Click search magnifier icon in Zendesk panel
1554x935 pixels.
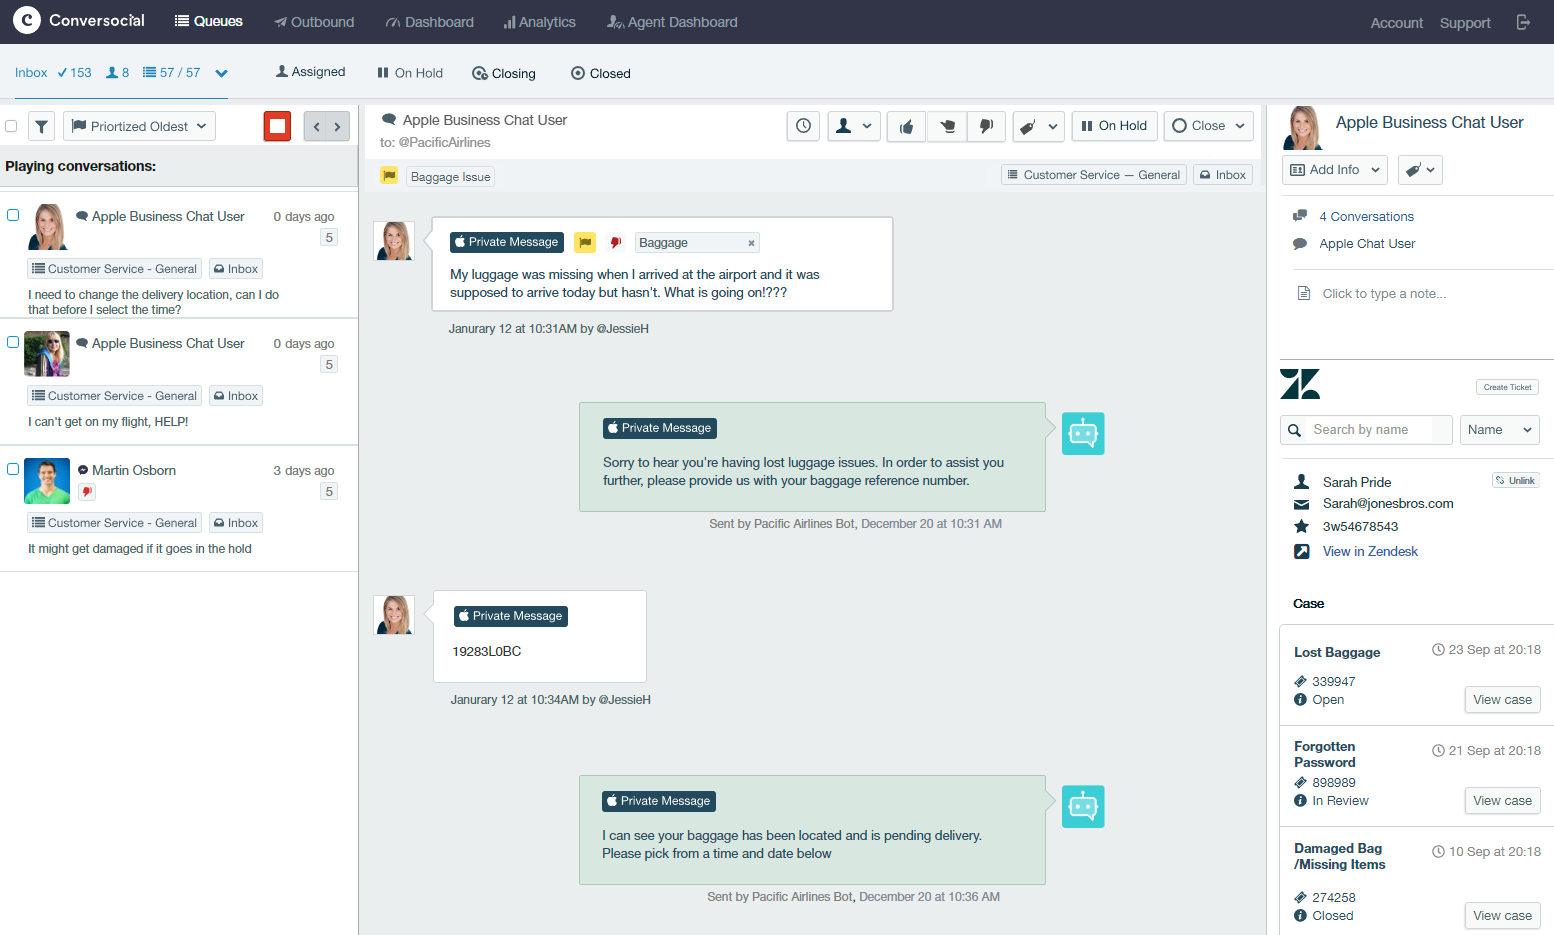1294,430
